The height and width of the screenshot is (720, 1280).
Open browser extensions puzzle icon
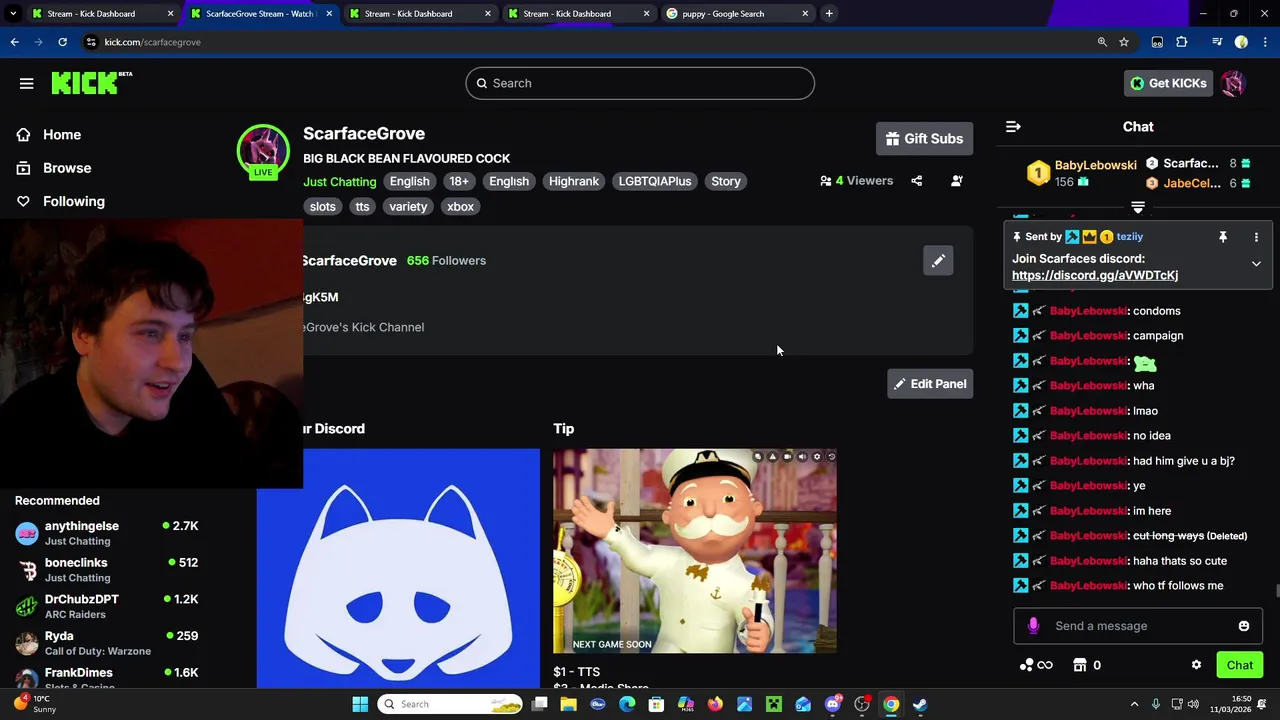pos(1182,42)
